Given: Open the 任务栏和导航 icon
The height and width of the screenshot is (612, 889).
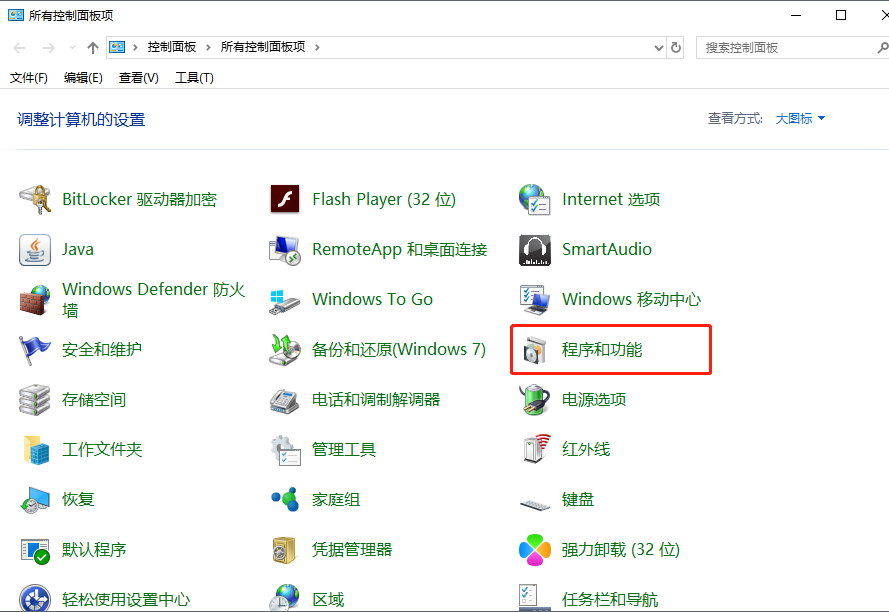Looking at the screenshot, I should pos(535,598).
